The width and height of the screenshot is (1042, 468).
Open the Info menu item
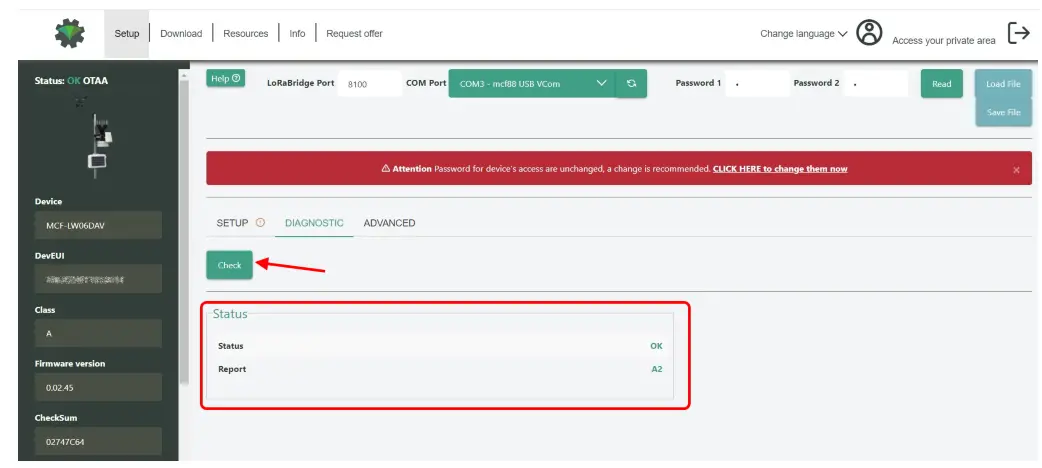(297, 34)
